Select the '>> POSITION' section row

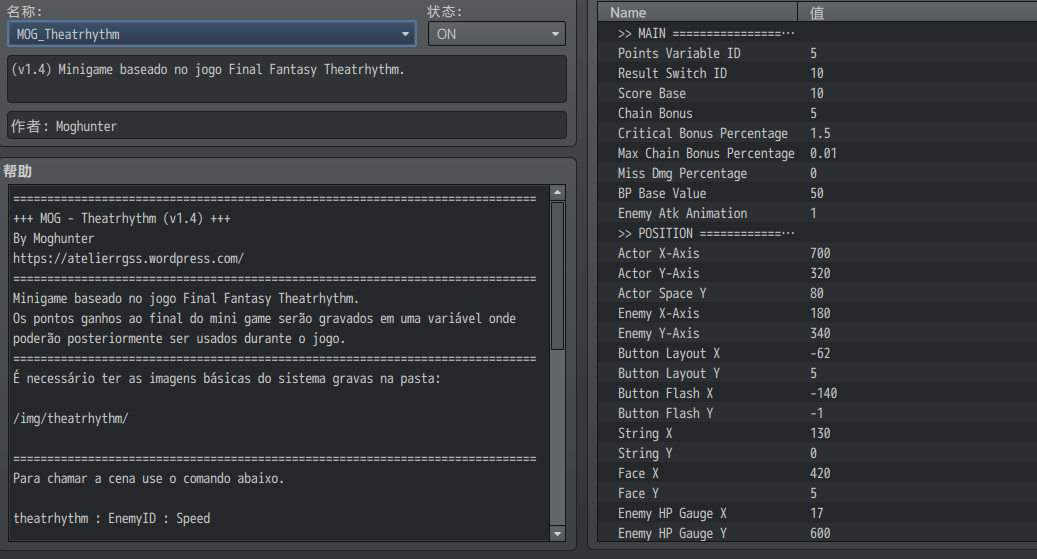coord(817,233)
